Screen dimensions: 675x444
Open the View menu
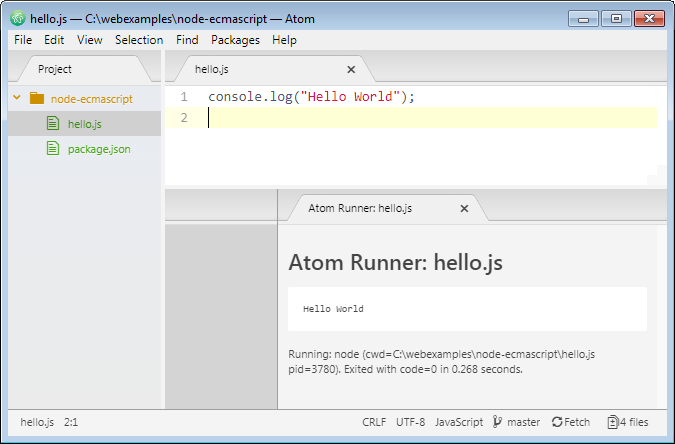(x=90, y=40)
